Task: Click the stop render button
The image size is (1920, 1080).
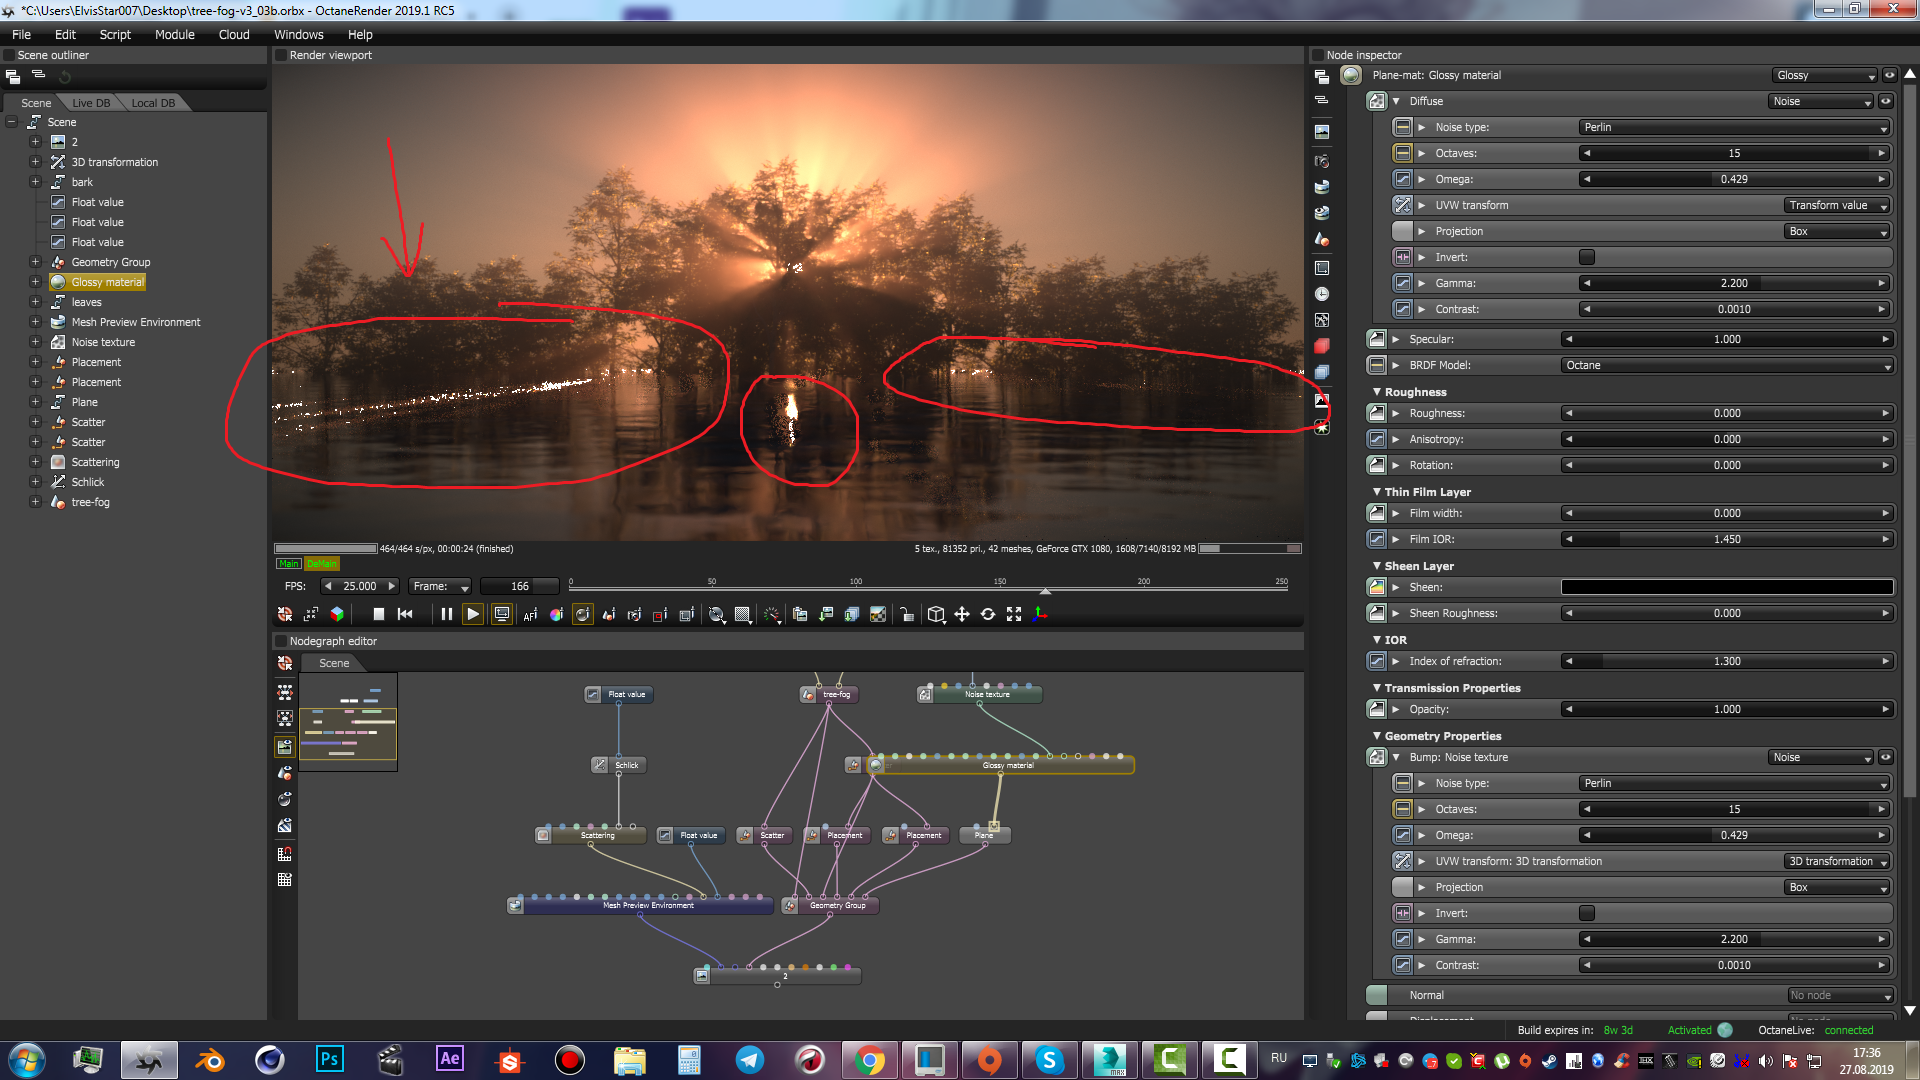Action: [x=378, y=614]
